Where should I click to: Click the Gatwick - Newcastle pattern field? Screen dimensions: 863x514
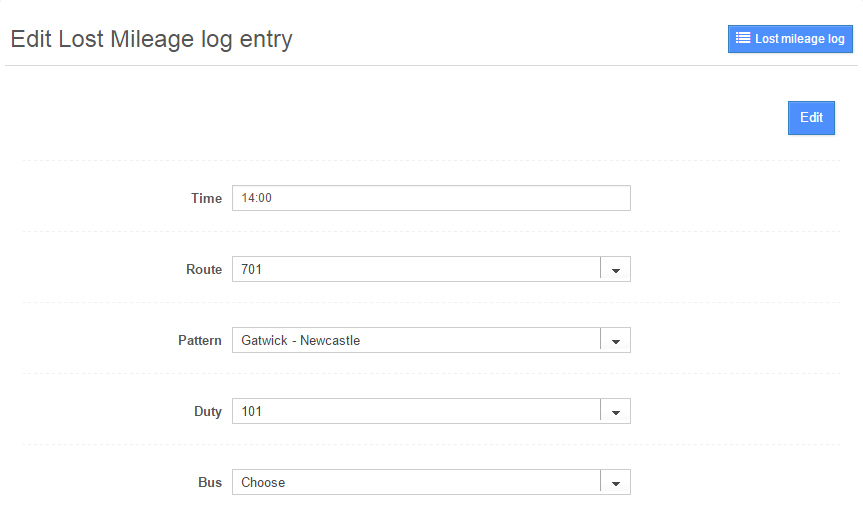(x=416, y=341)
